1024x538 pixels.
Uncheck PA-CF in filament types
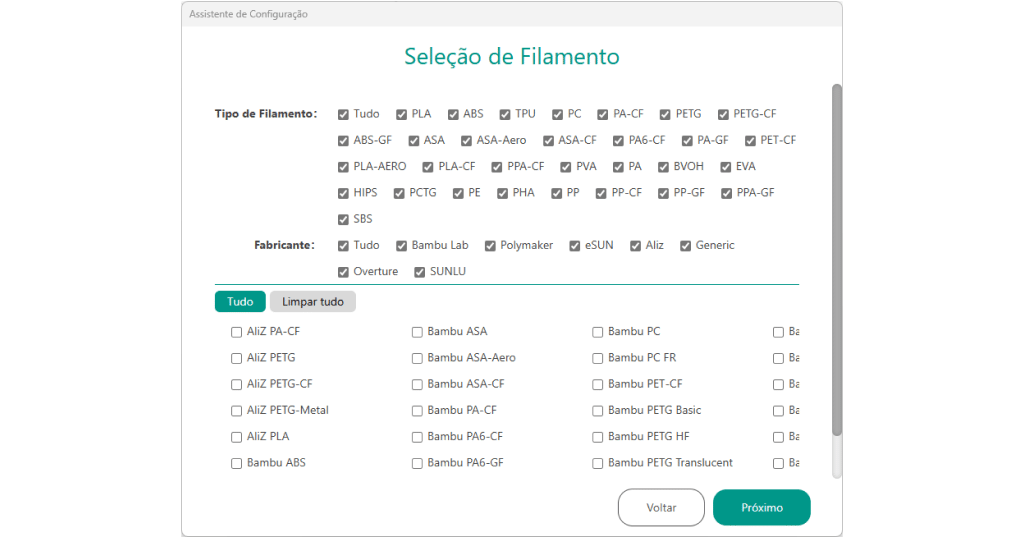(x=602, y=114)
